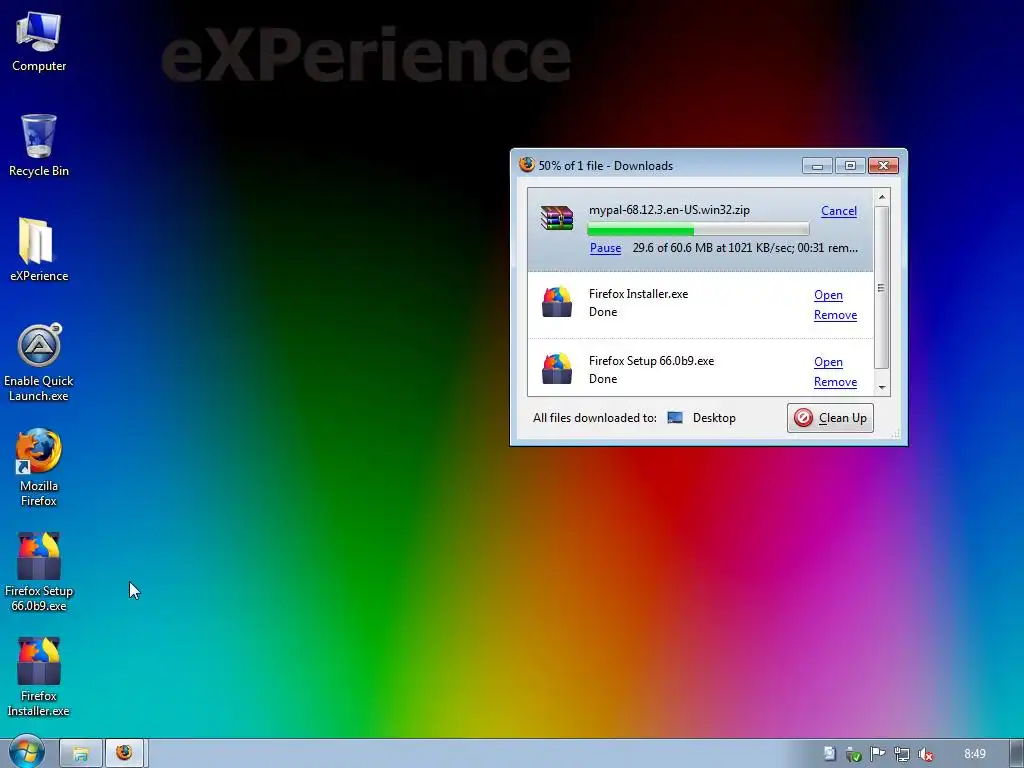Open the downloaded Firefox Setup 66.0b9.exe
Image resolution: width=1024 pixels, height=768 pixels.
828,362
